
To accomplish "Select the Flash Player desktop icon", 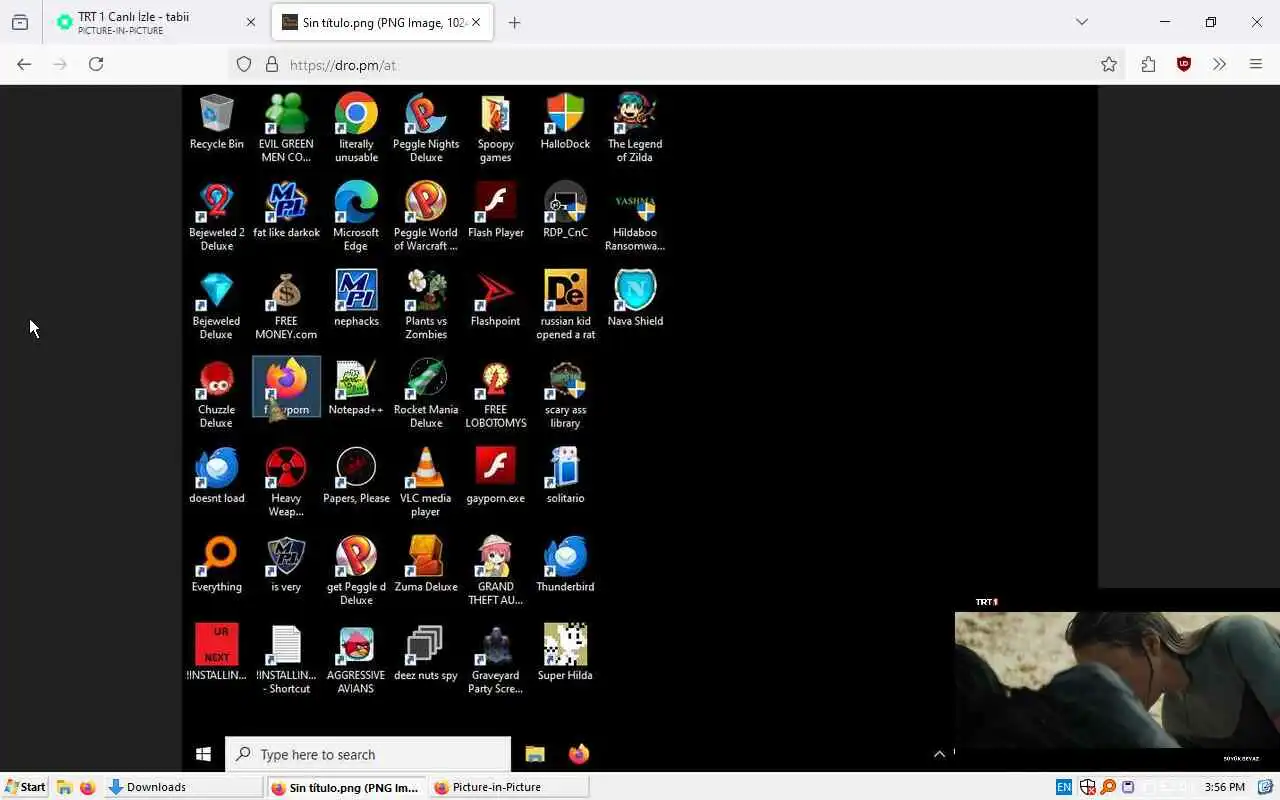I will pos(495,211).
